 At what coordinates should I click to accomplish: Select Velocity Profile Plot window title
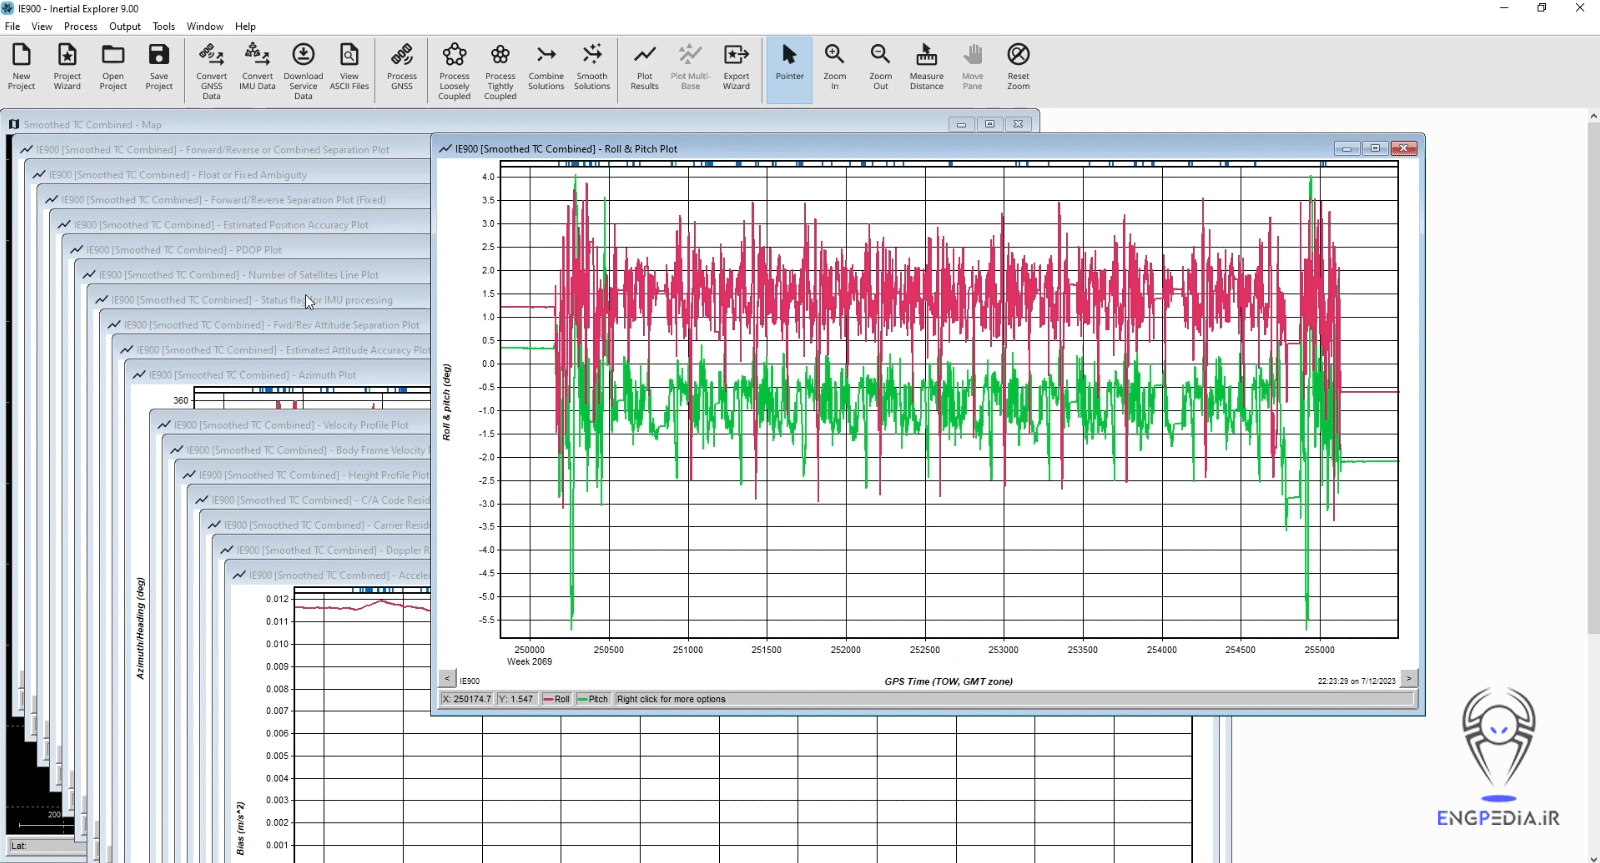click(291, 425)
